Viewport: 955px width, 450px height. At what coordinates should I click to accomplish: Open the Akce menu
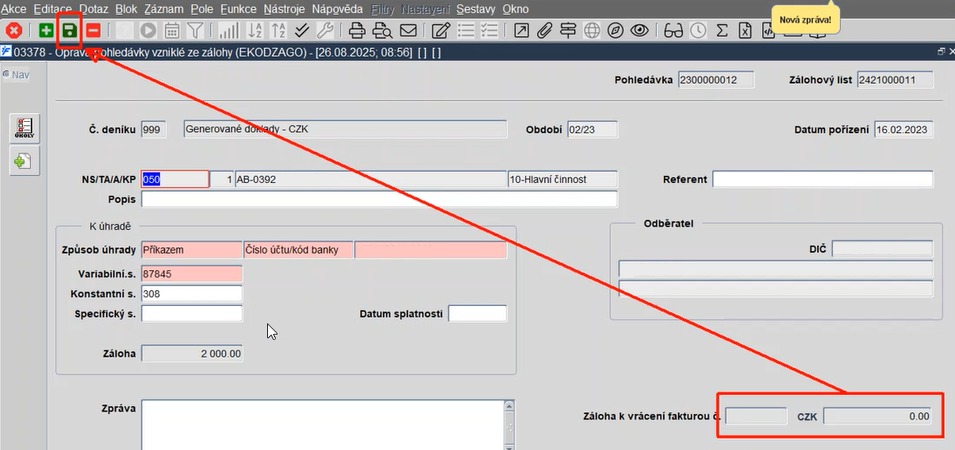14,9
